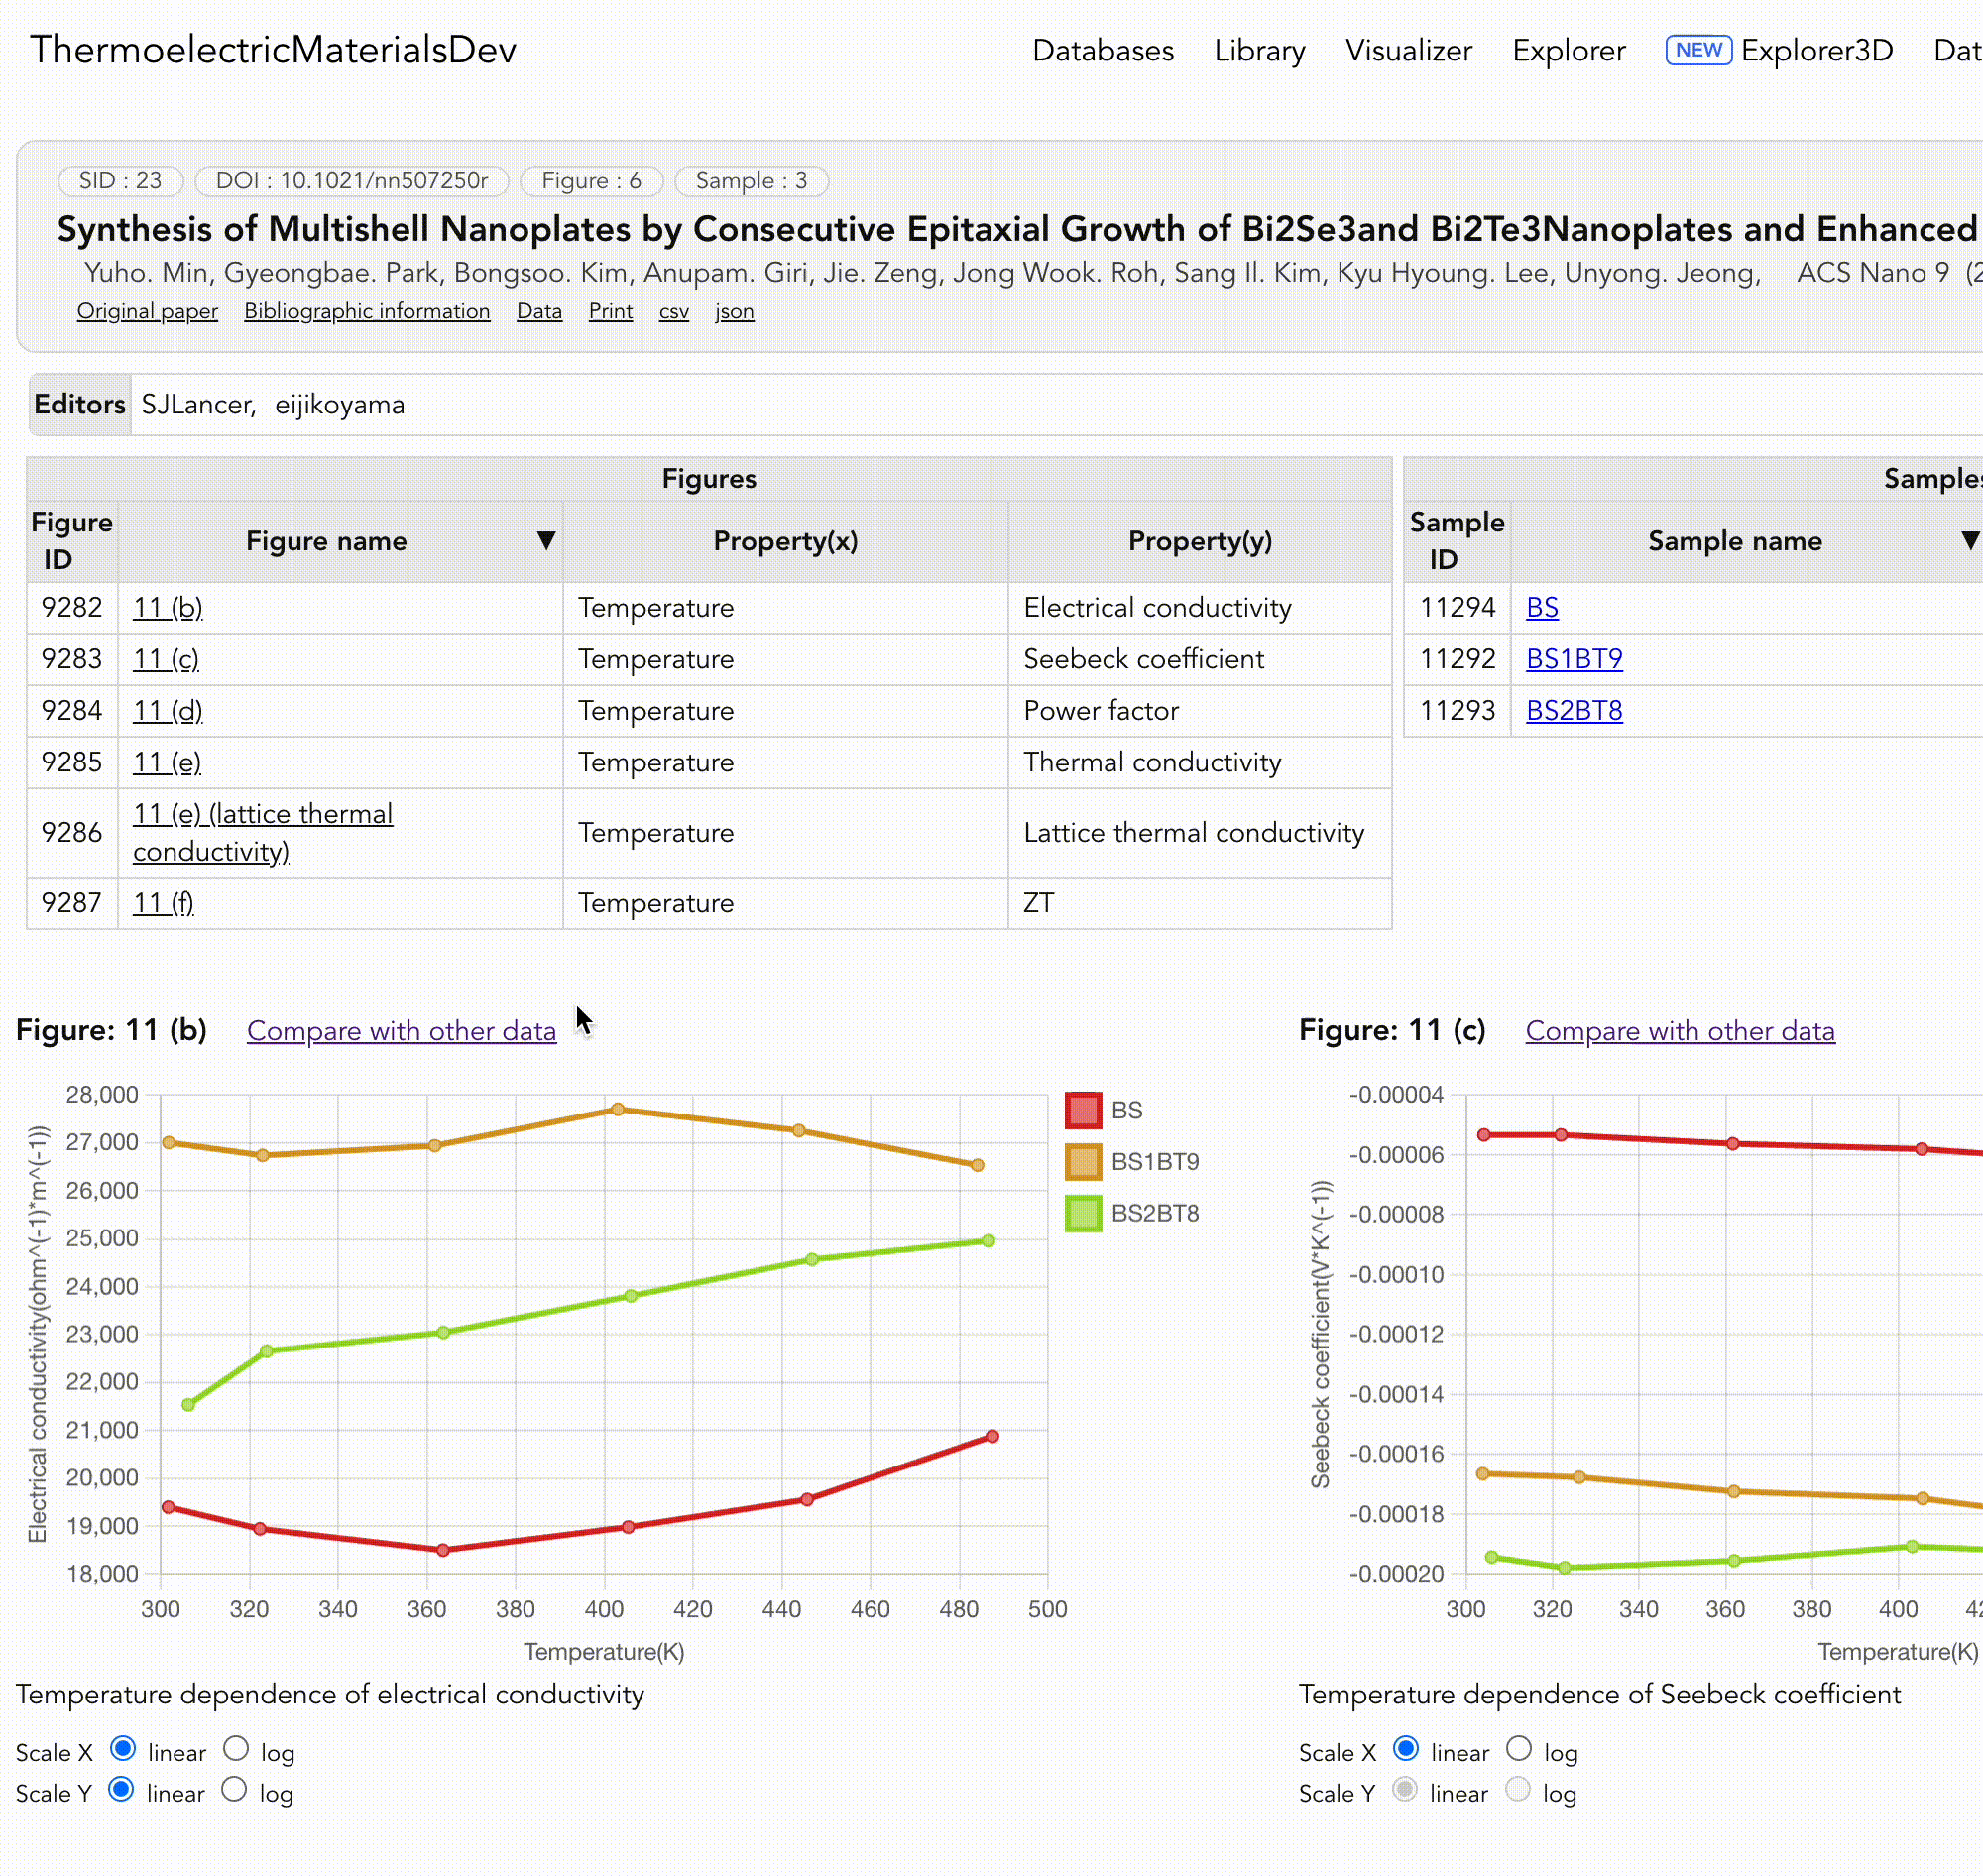The image size is (1983, 1876).
Task: Select log Scale X for Figure 11 (b)
Action: pos(236,1749)
